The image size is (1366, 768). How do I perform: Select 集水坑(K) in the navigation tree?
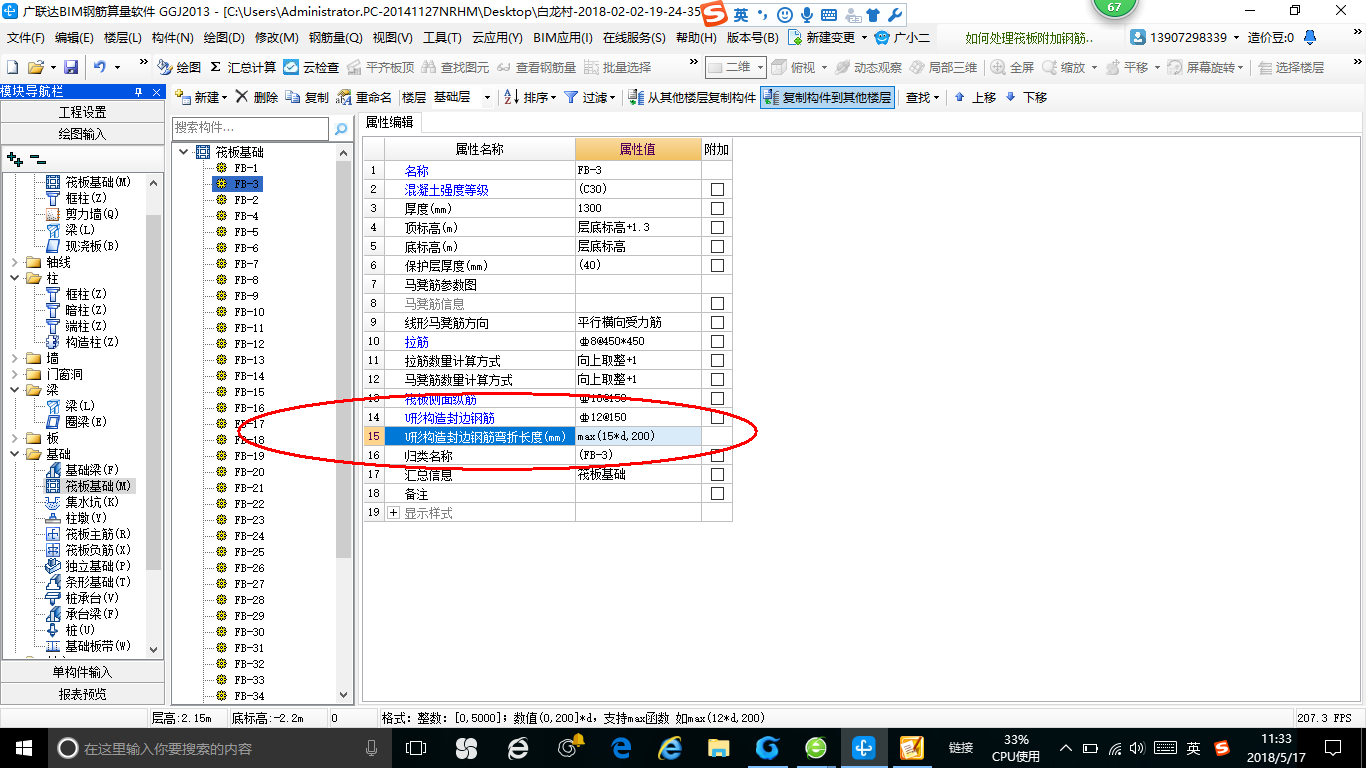[x=82, y=502]
